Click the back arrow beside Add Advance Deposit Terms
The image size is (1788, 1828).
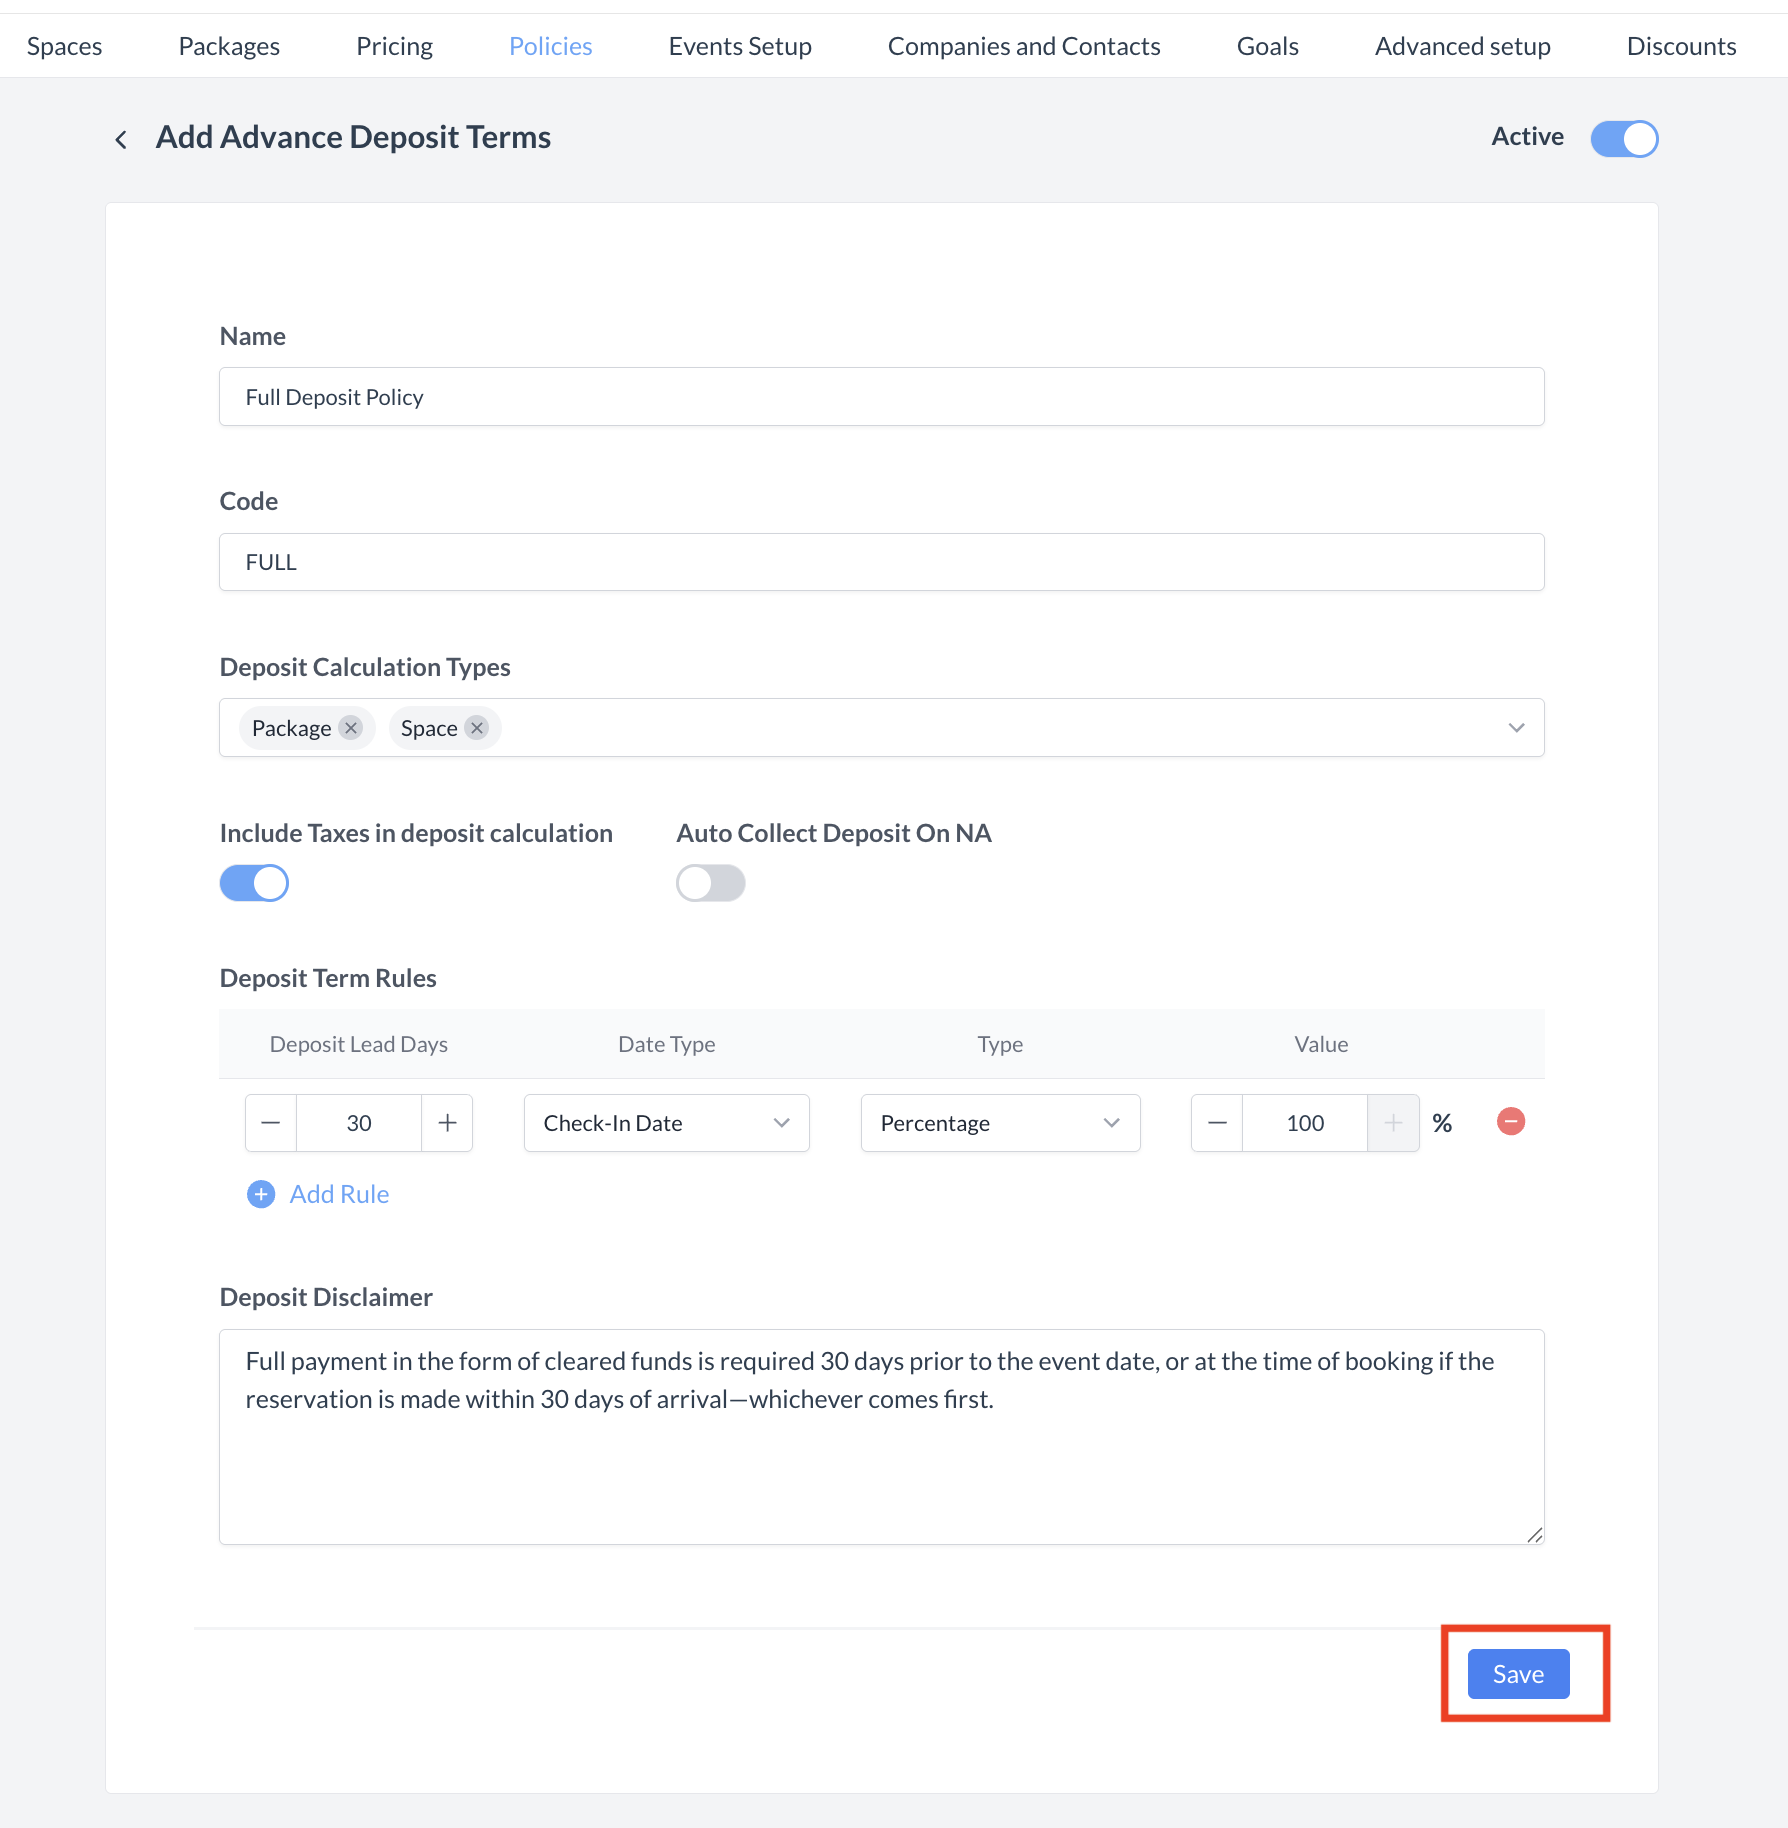tap(121, 139)
